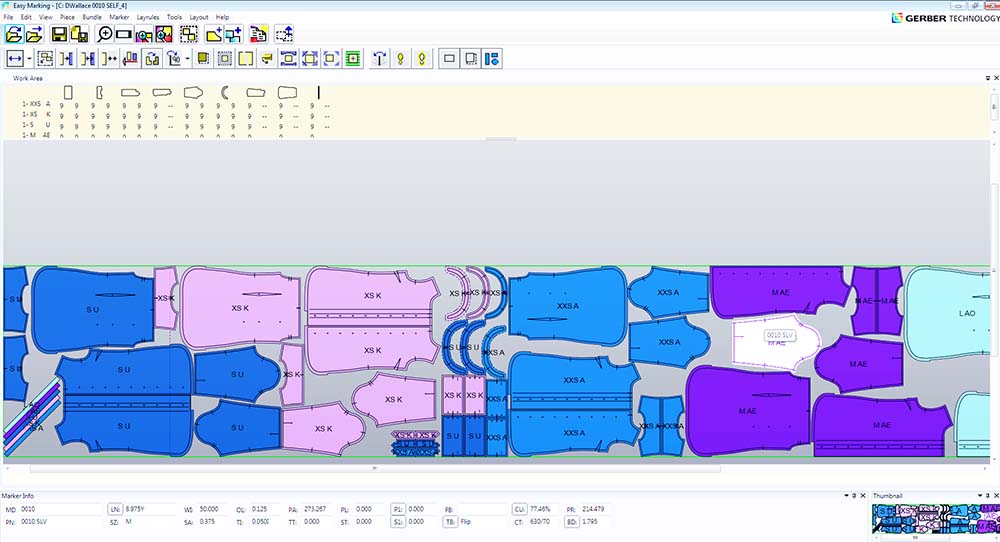Click the green-bordered toolbar icon
1000x542 pixels.
[x=353, y=59]
